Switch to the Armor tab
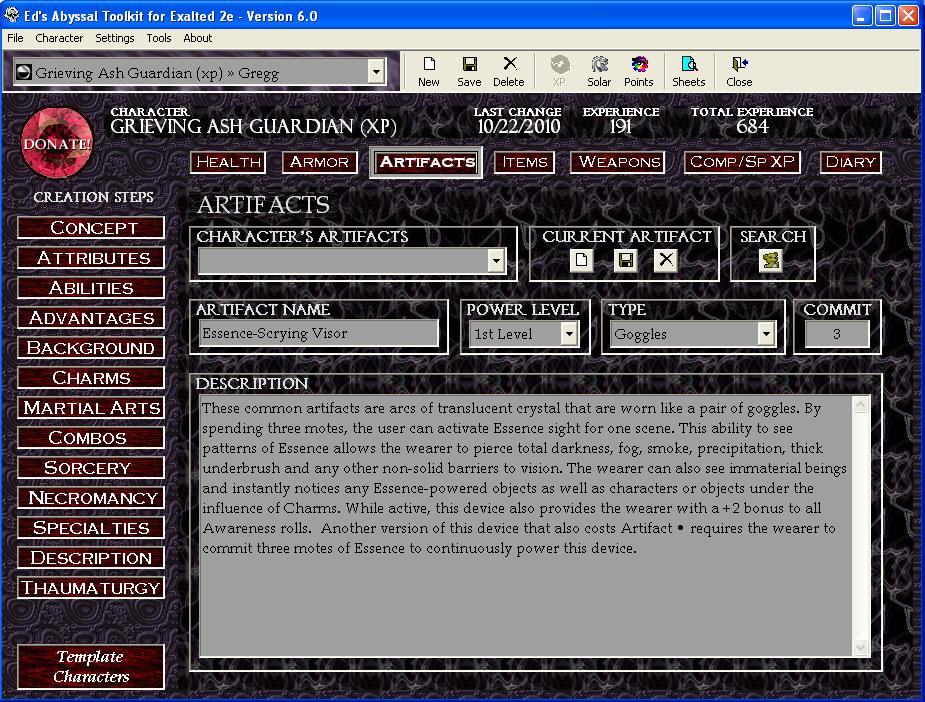This screenshot has width=925, height=702. click(319, 162)
